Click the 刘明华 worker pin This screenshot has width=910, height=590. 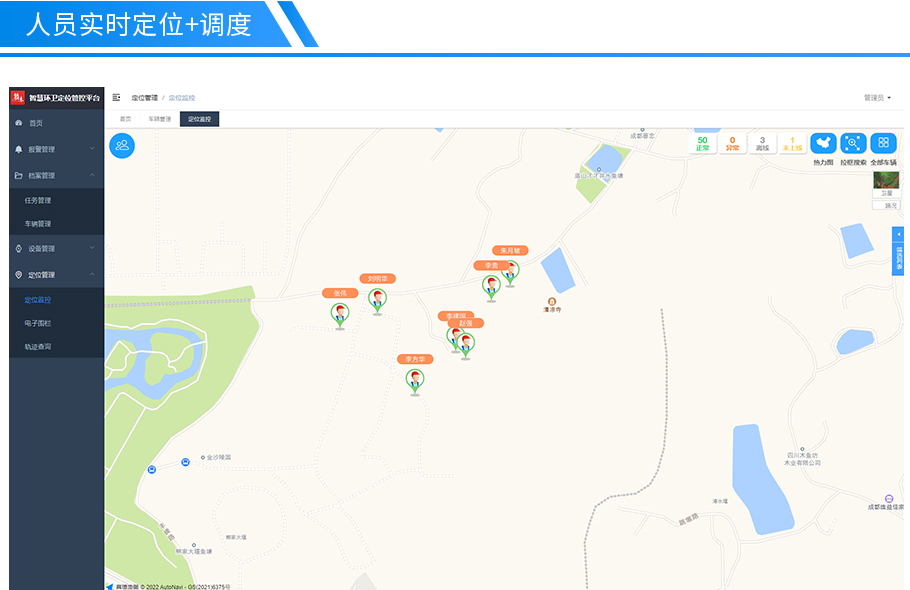377,301
